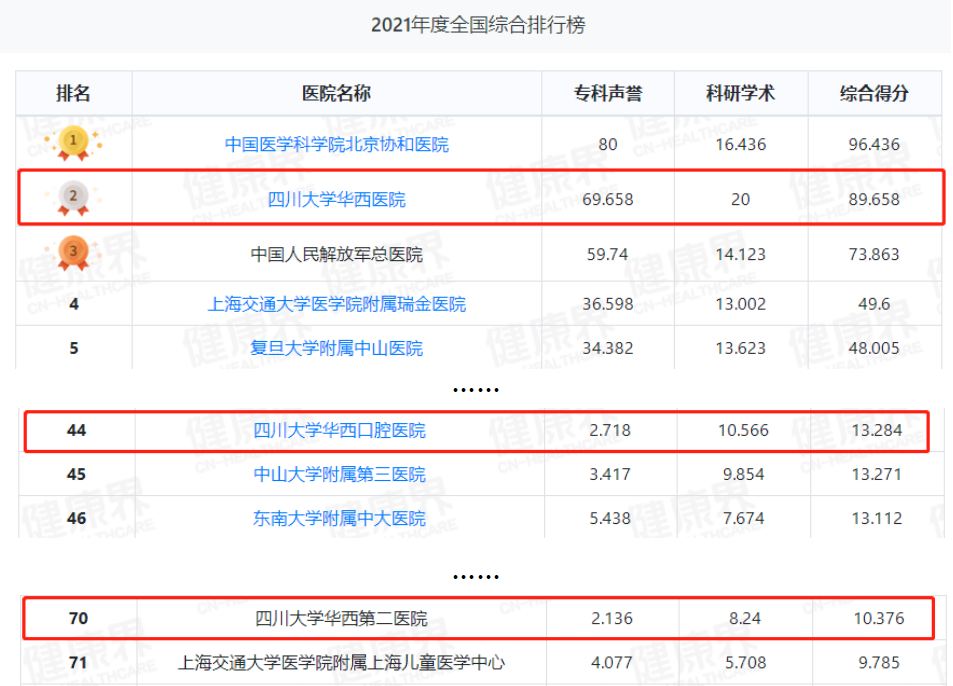Open 复旦大学附属中山医院 link
Viewport: 953px width, 686px height.
pos(336,348)
